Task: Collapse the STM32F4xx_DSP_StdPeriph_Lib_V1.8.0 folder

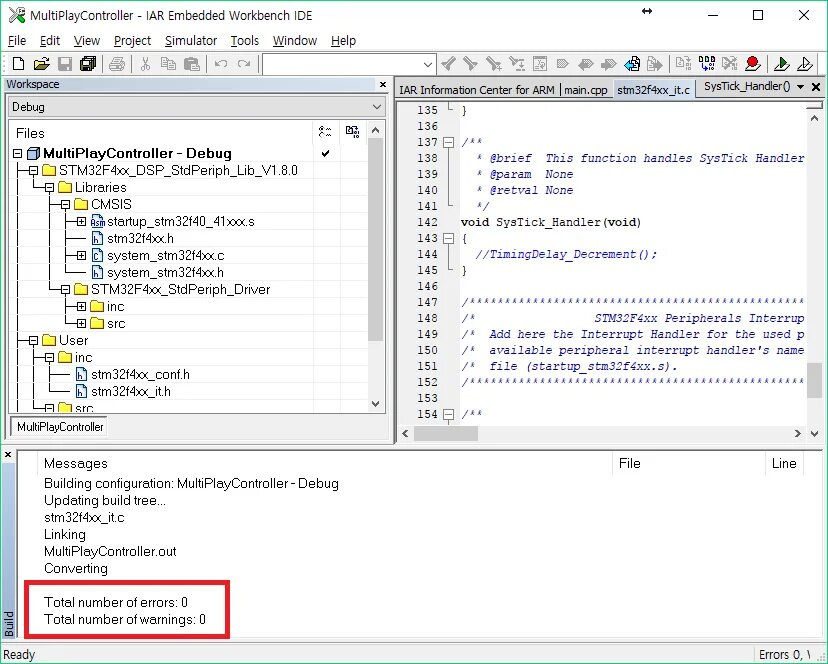Action: (x=33, y=171)
